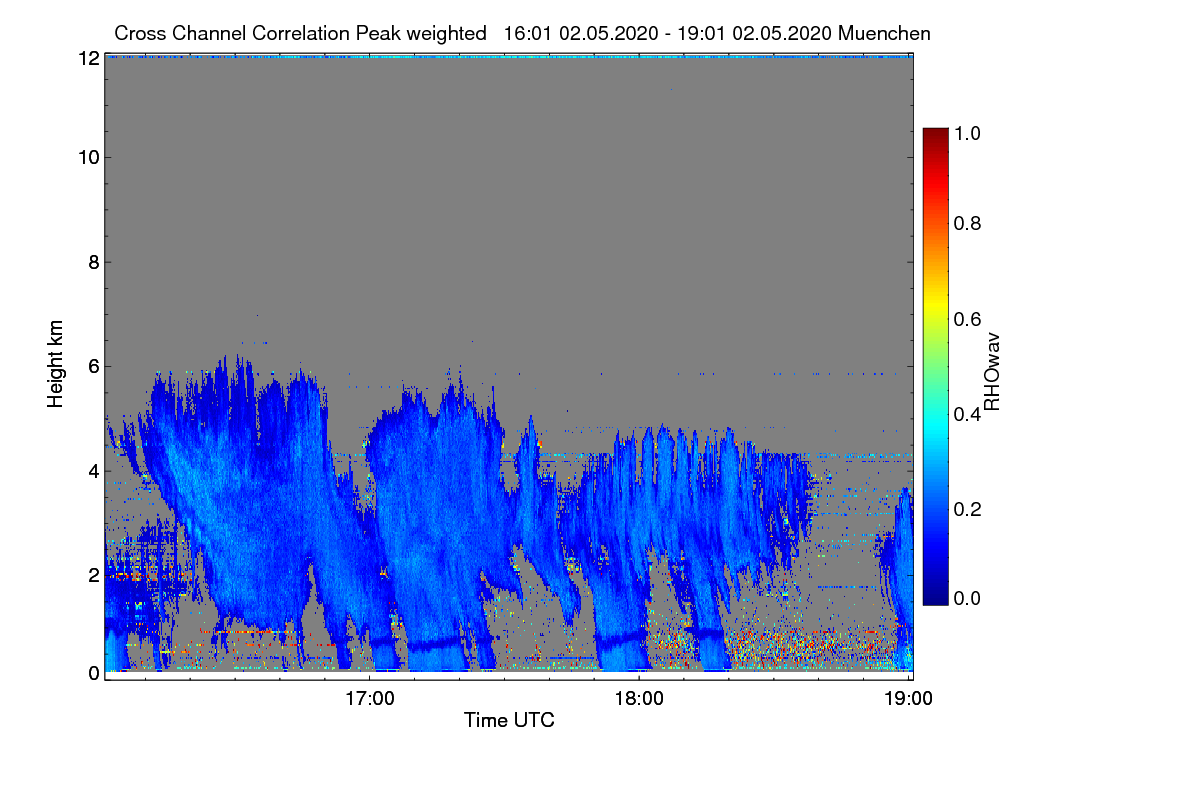
Task: Click the height tick label '4'
Action: [94, 471]
